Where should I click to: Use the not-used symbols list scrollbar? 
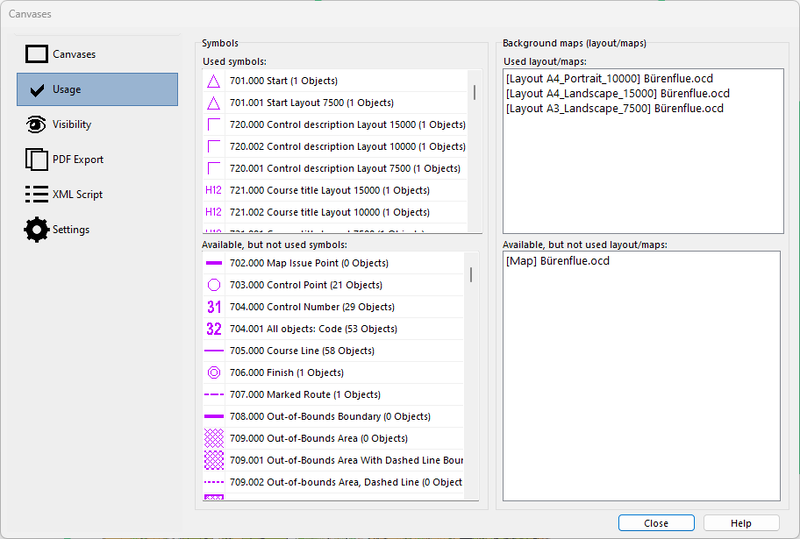[x=471, y=275]
